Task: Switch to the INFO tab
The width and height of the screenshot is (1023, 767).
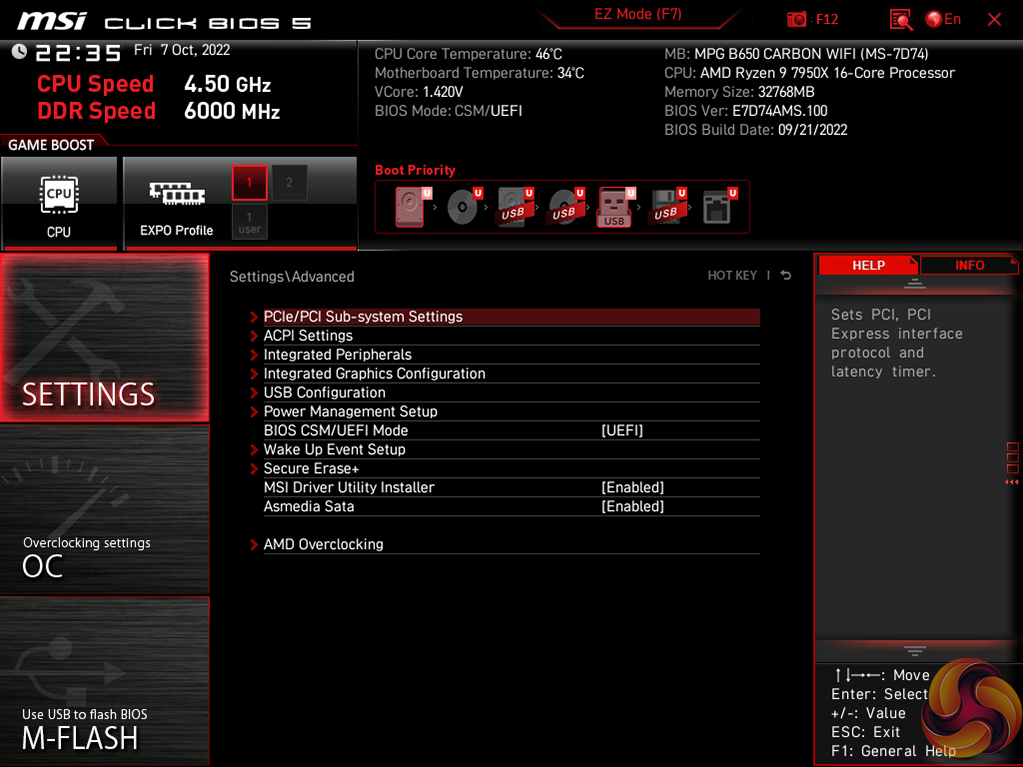Action: (970, 265)
